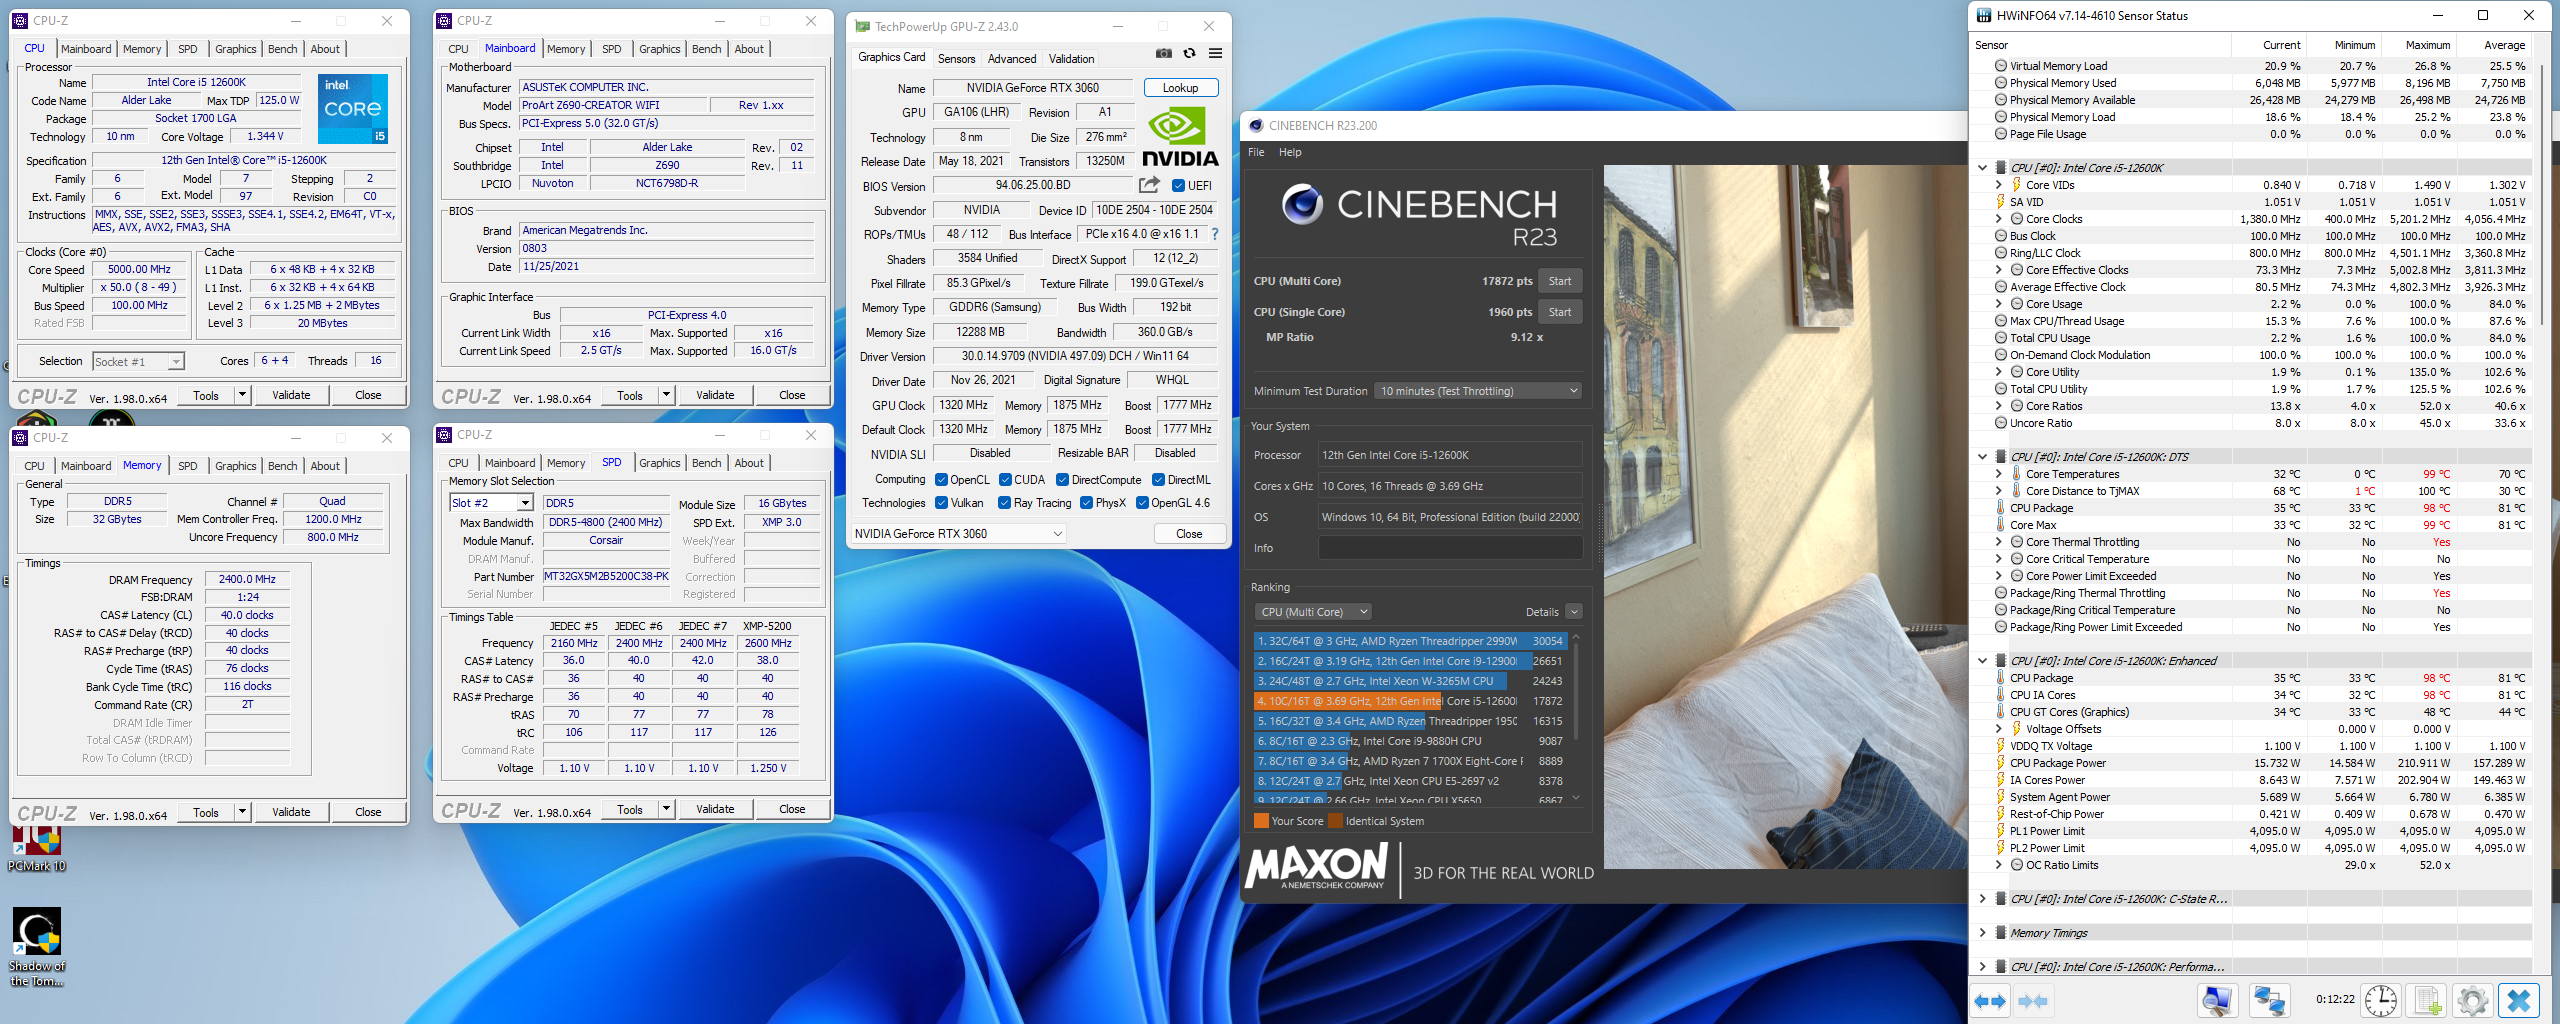Open the memory Slot #2 selection dropdown

(x=490, y=503)
